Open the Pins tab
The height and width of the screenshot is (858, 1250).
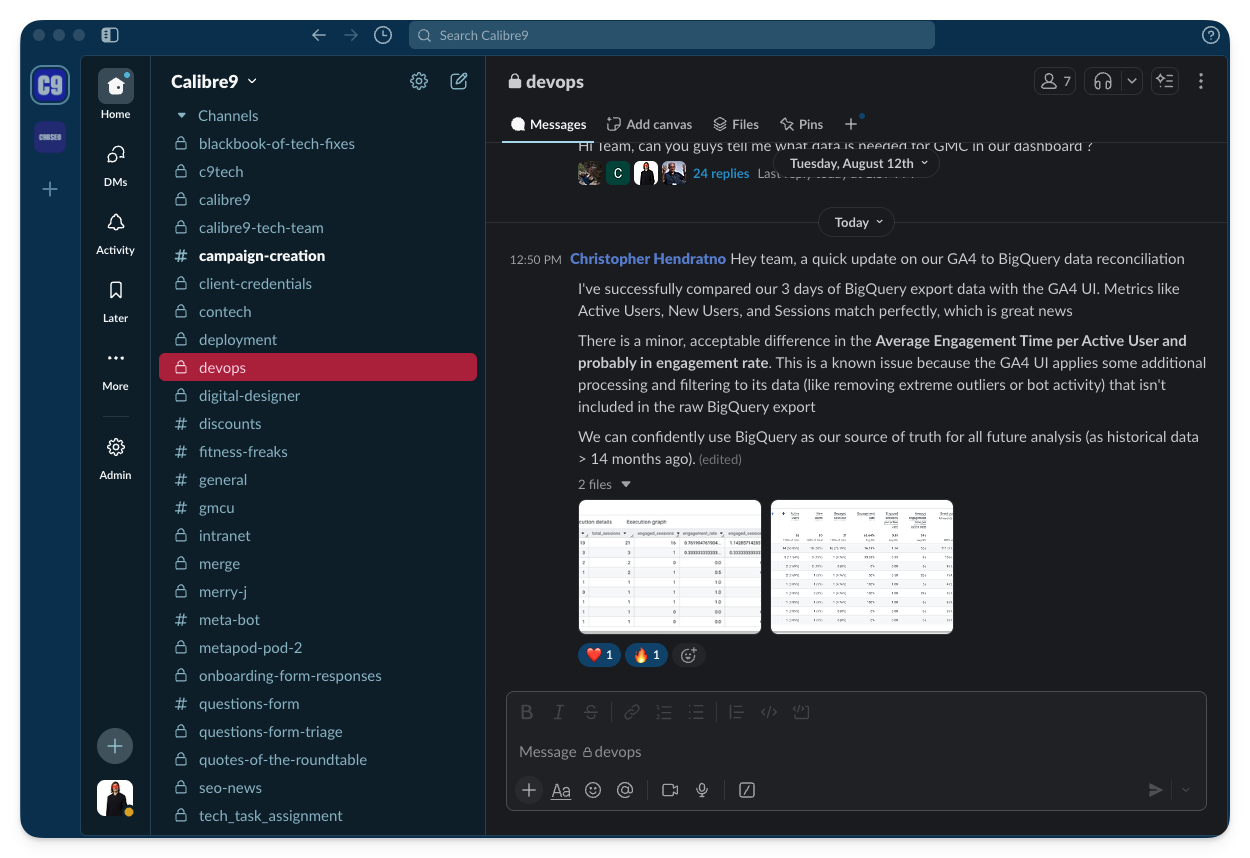click(x=801, y=124)
